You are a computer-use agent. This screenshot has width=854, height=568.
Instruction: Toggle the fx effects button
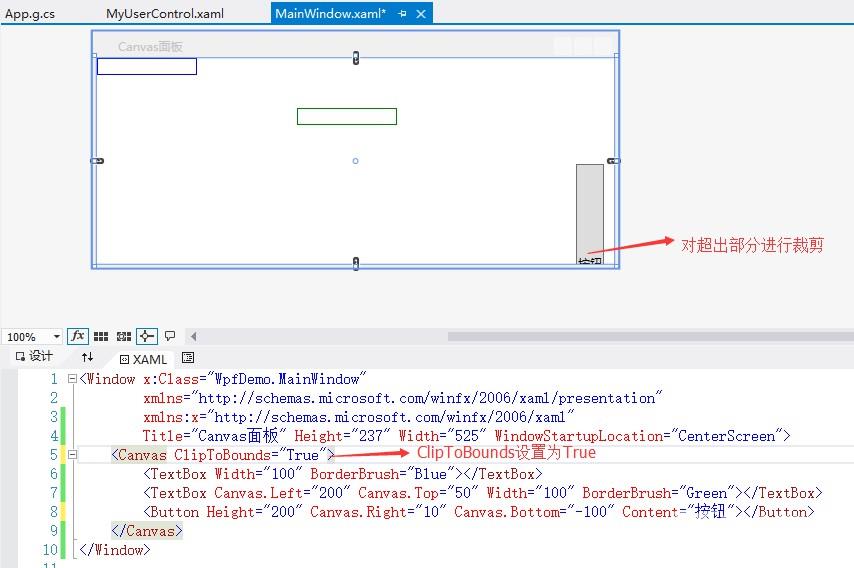[78, 336]
